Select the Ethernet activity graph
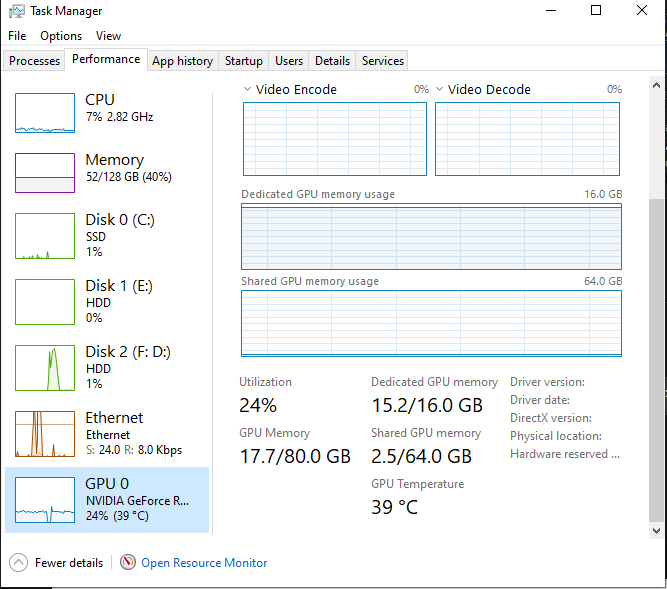The height and width of the screenshot is (589, 667). [x=45, y=433]
